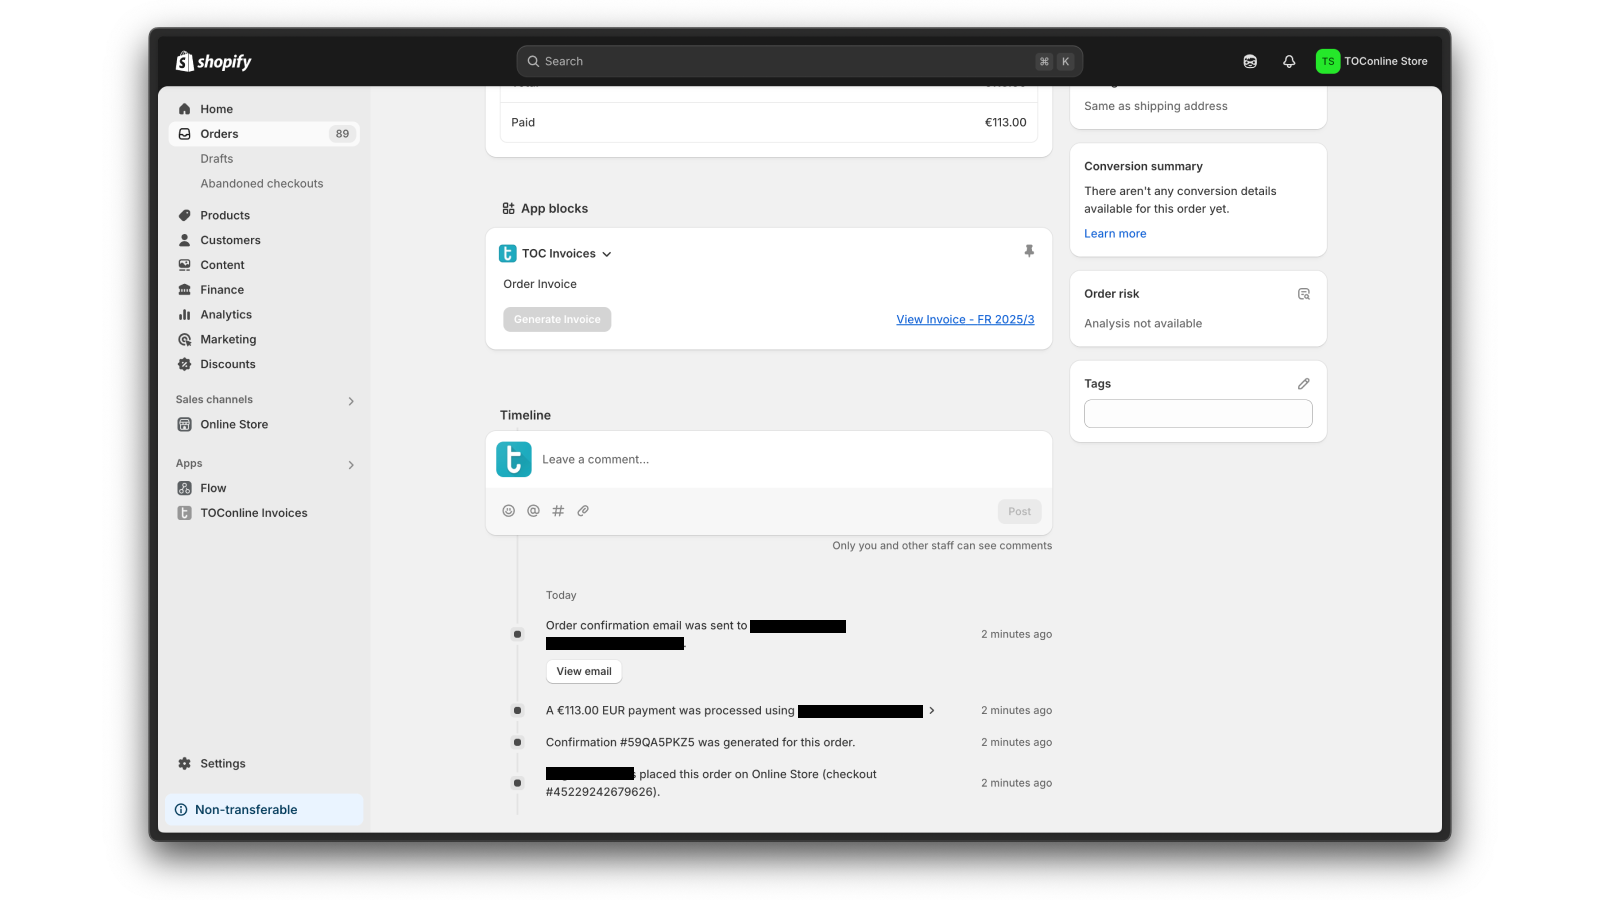Attach a file with paperclip icon

tap(583, 511)
